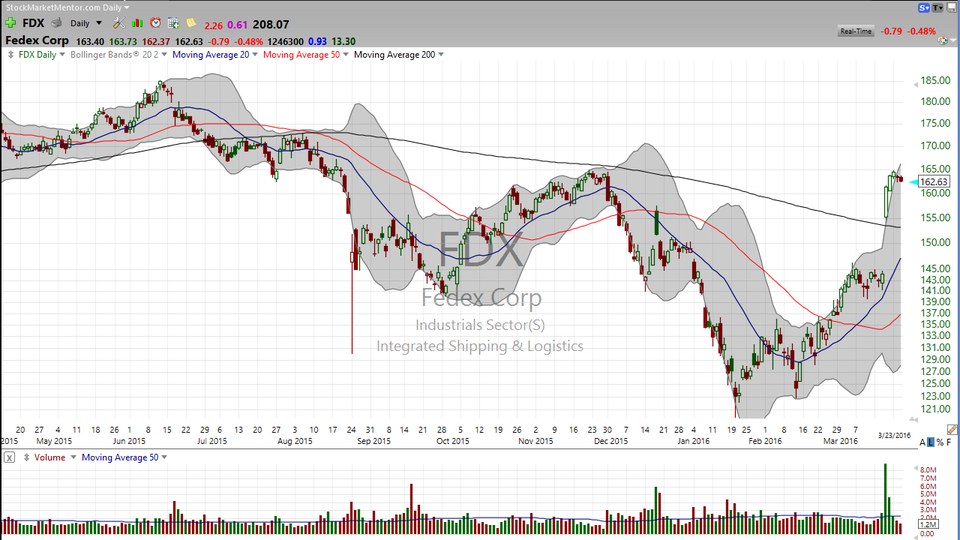Click the Real-Time button
Screen dimensions: 960x540
coord(855,31)
